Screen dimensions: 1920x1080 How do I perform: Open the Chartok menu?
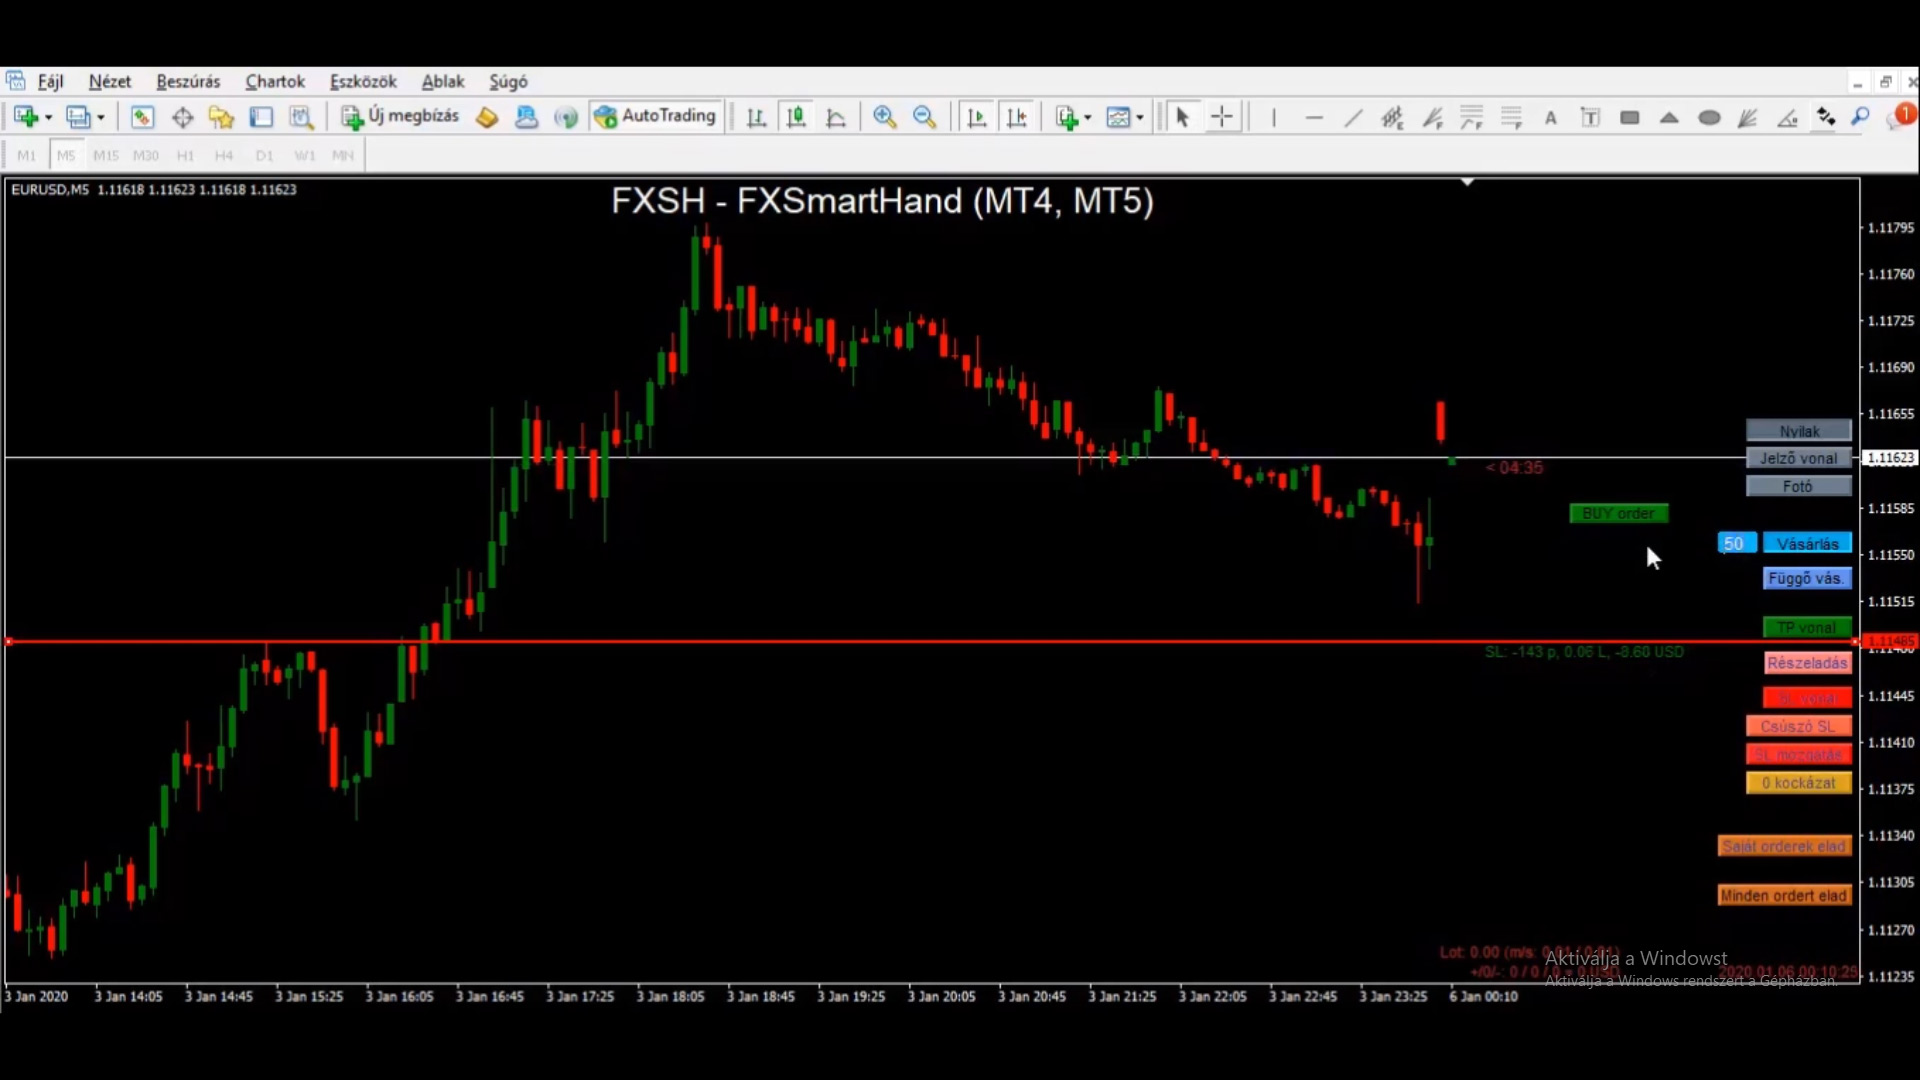click(275, 82)
